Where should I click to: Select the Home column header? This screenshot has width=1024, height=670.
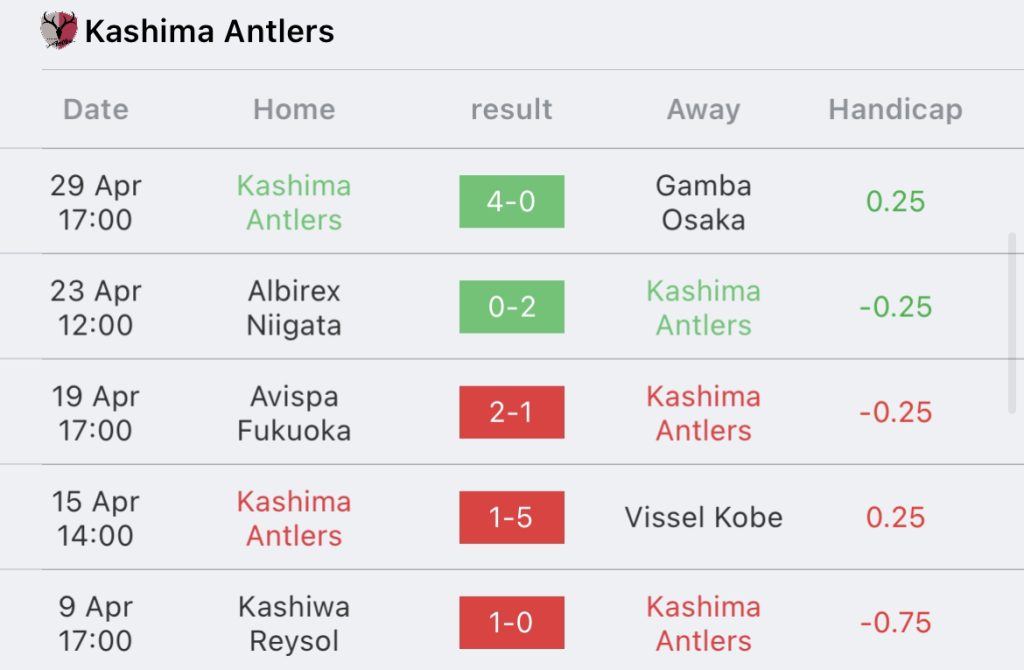[294, 109]
